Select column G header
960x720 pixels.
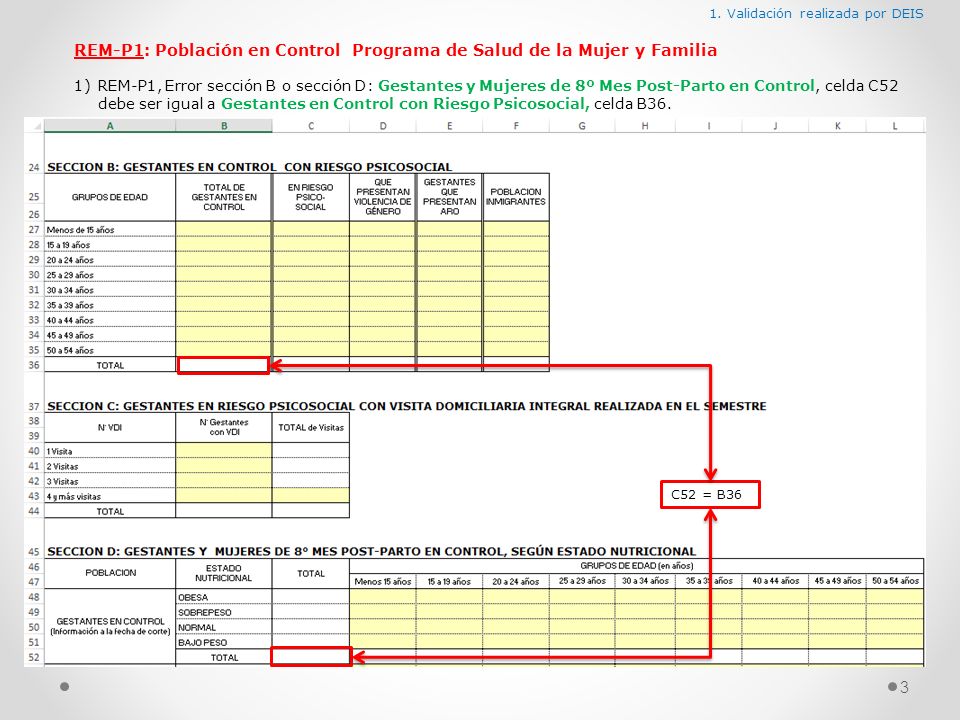(582, 126)
